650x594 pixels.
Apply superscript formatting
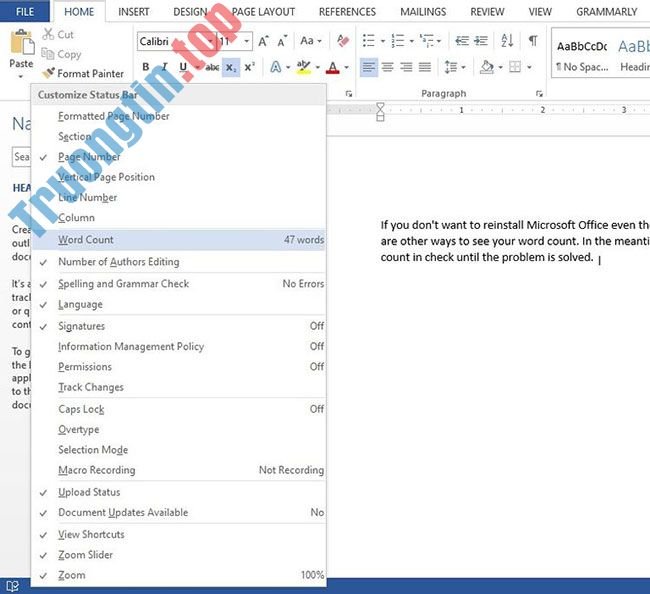click(x=249, y=68)
